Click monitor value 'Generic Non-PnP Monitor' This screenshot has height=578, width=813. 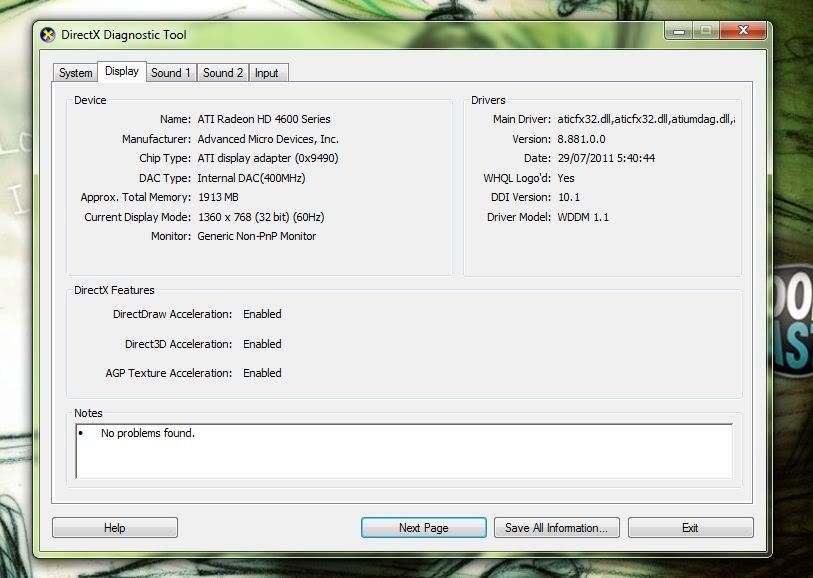click(x=257, y=236)
